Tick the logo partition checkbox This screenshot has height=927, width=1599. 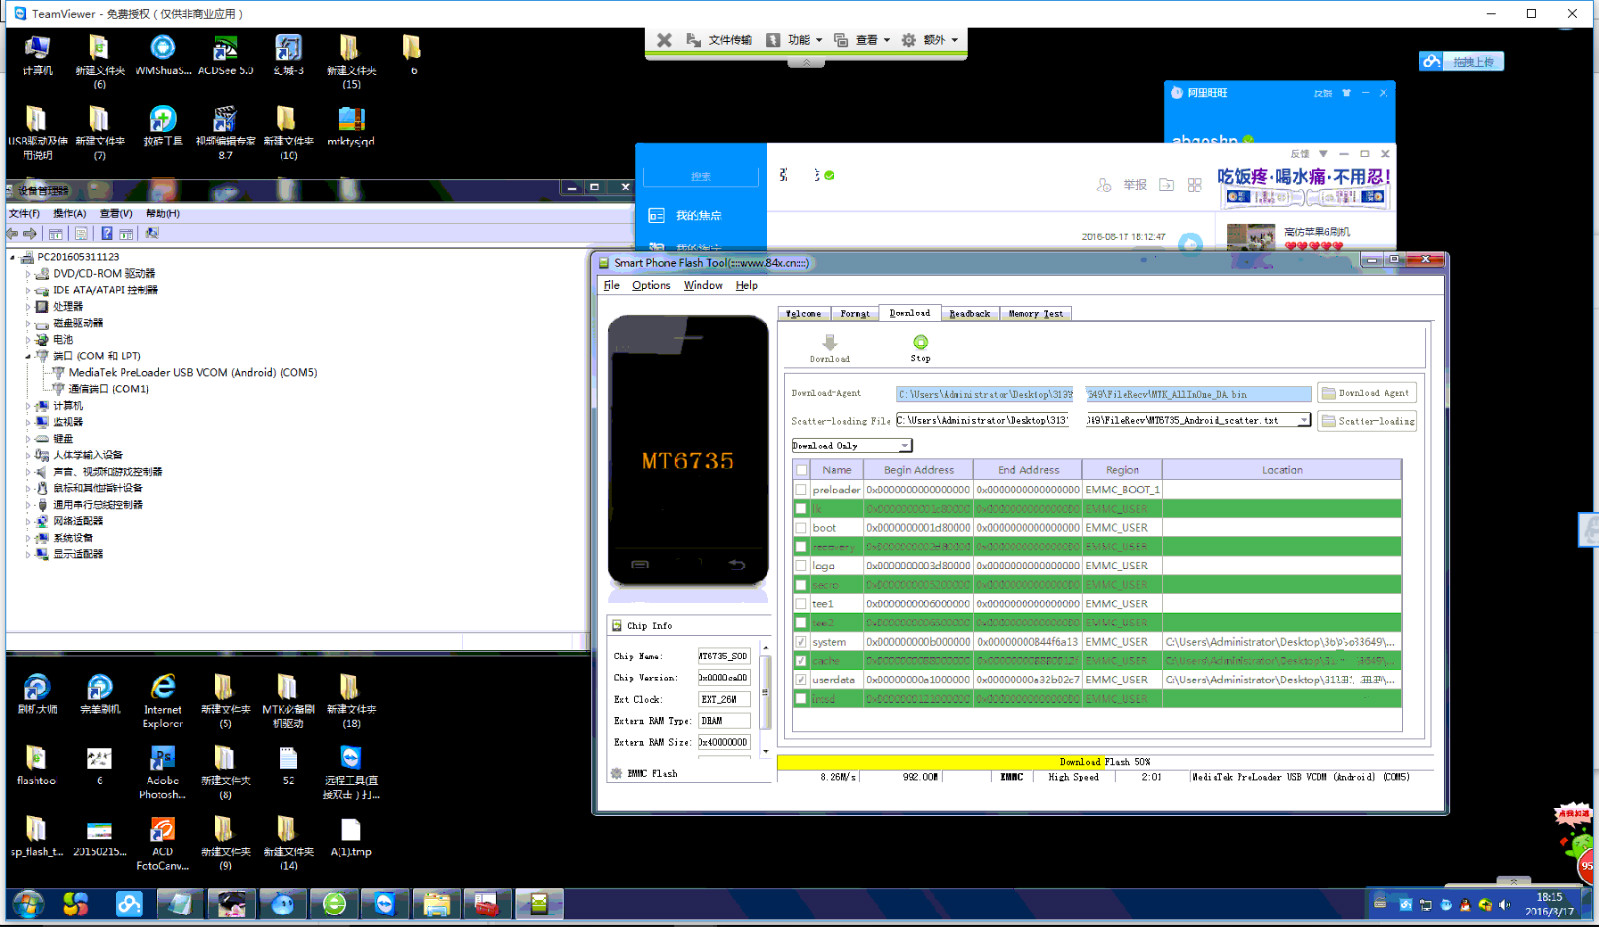(801, 566)
